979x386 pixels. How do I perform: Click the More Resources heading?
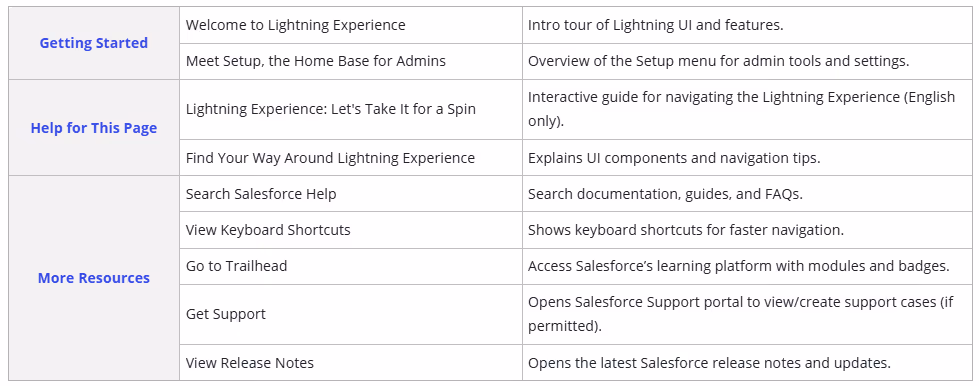(x=94, y=278)
